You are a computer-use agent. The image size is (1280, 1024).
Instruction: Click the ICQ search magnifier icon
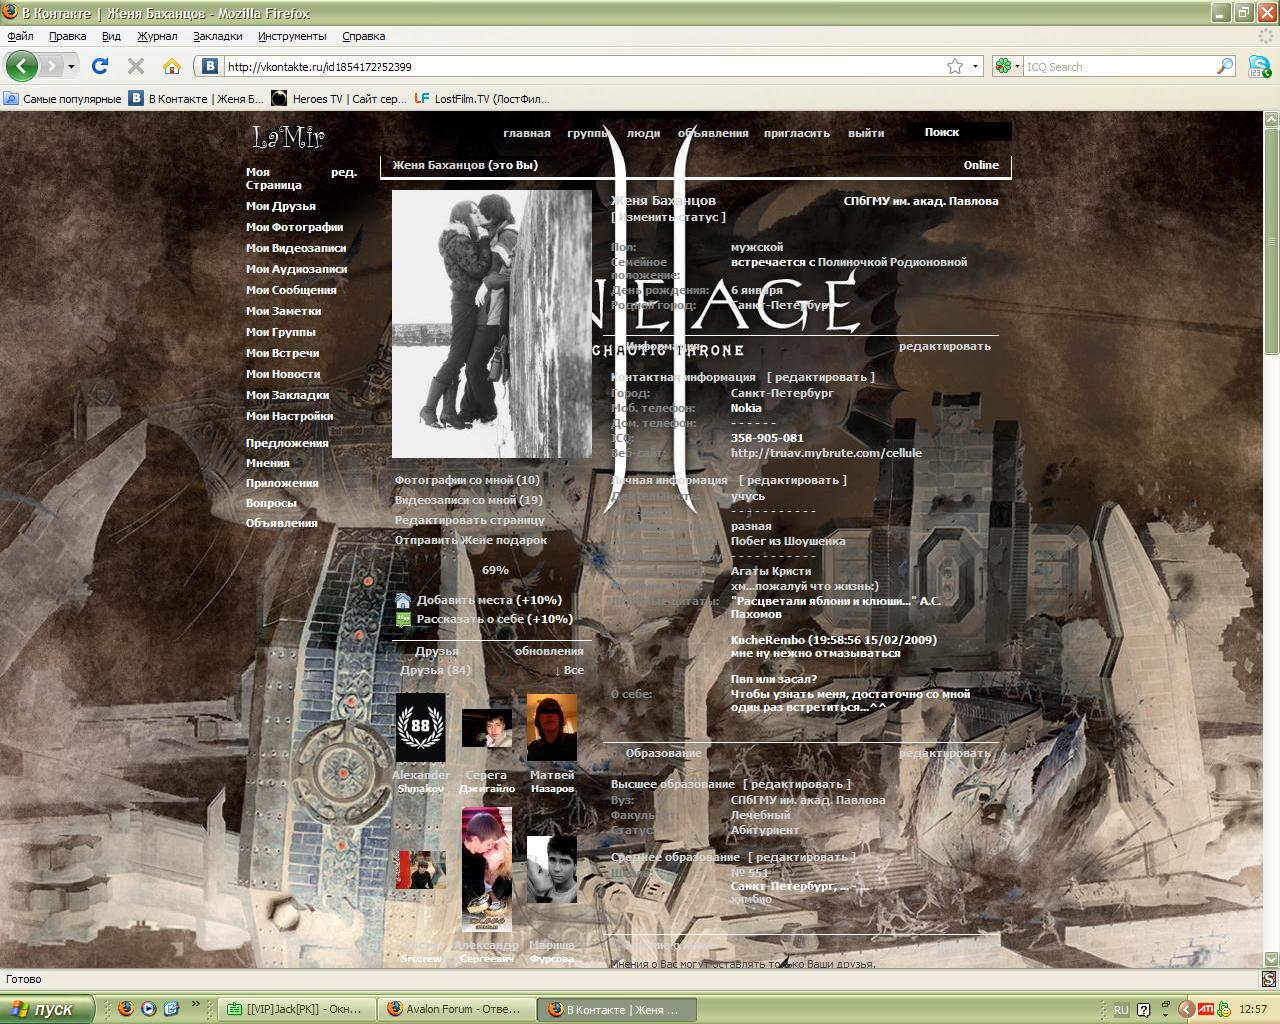tap(1225, 66)
